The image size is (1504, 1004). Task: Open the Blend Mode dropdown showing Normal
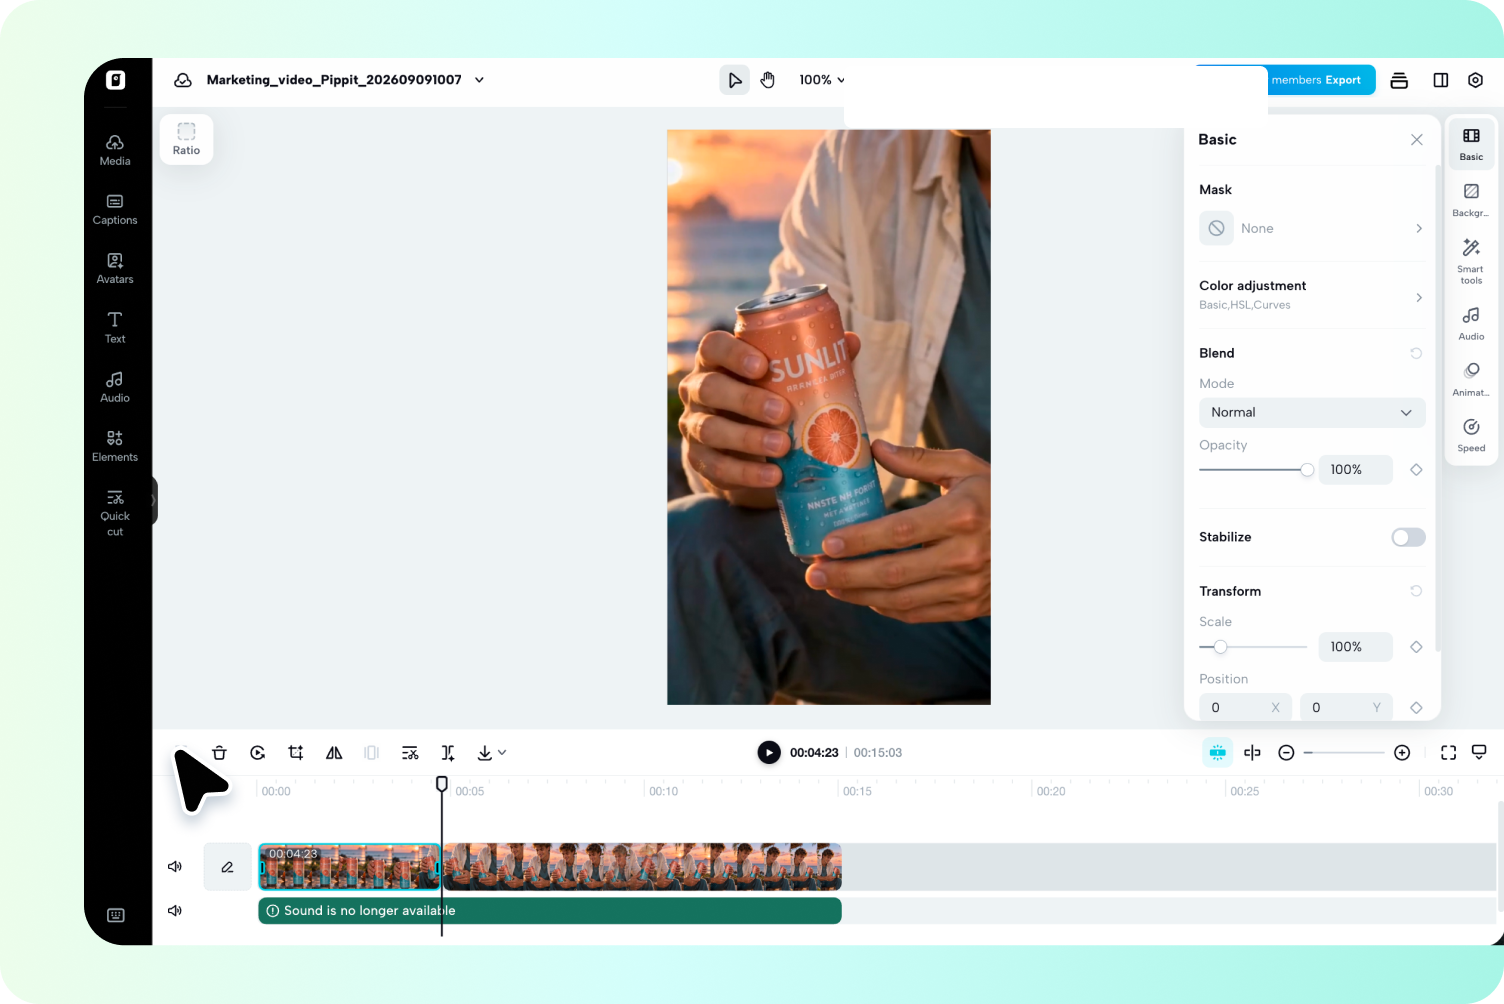pyautogui.click(x=1312, y=413)
